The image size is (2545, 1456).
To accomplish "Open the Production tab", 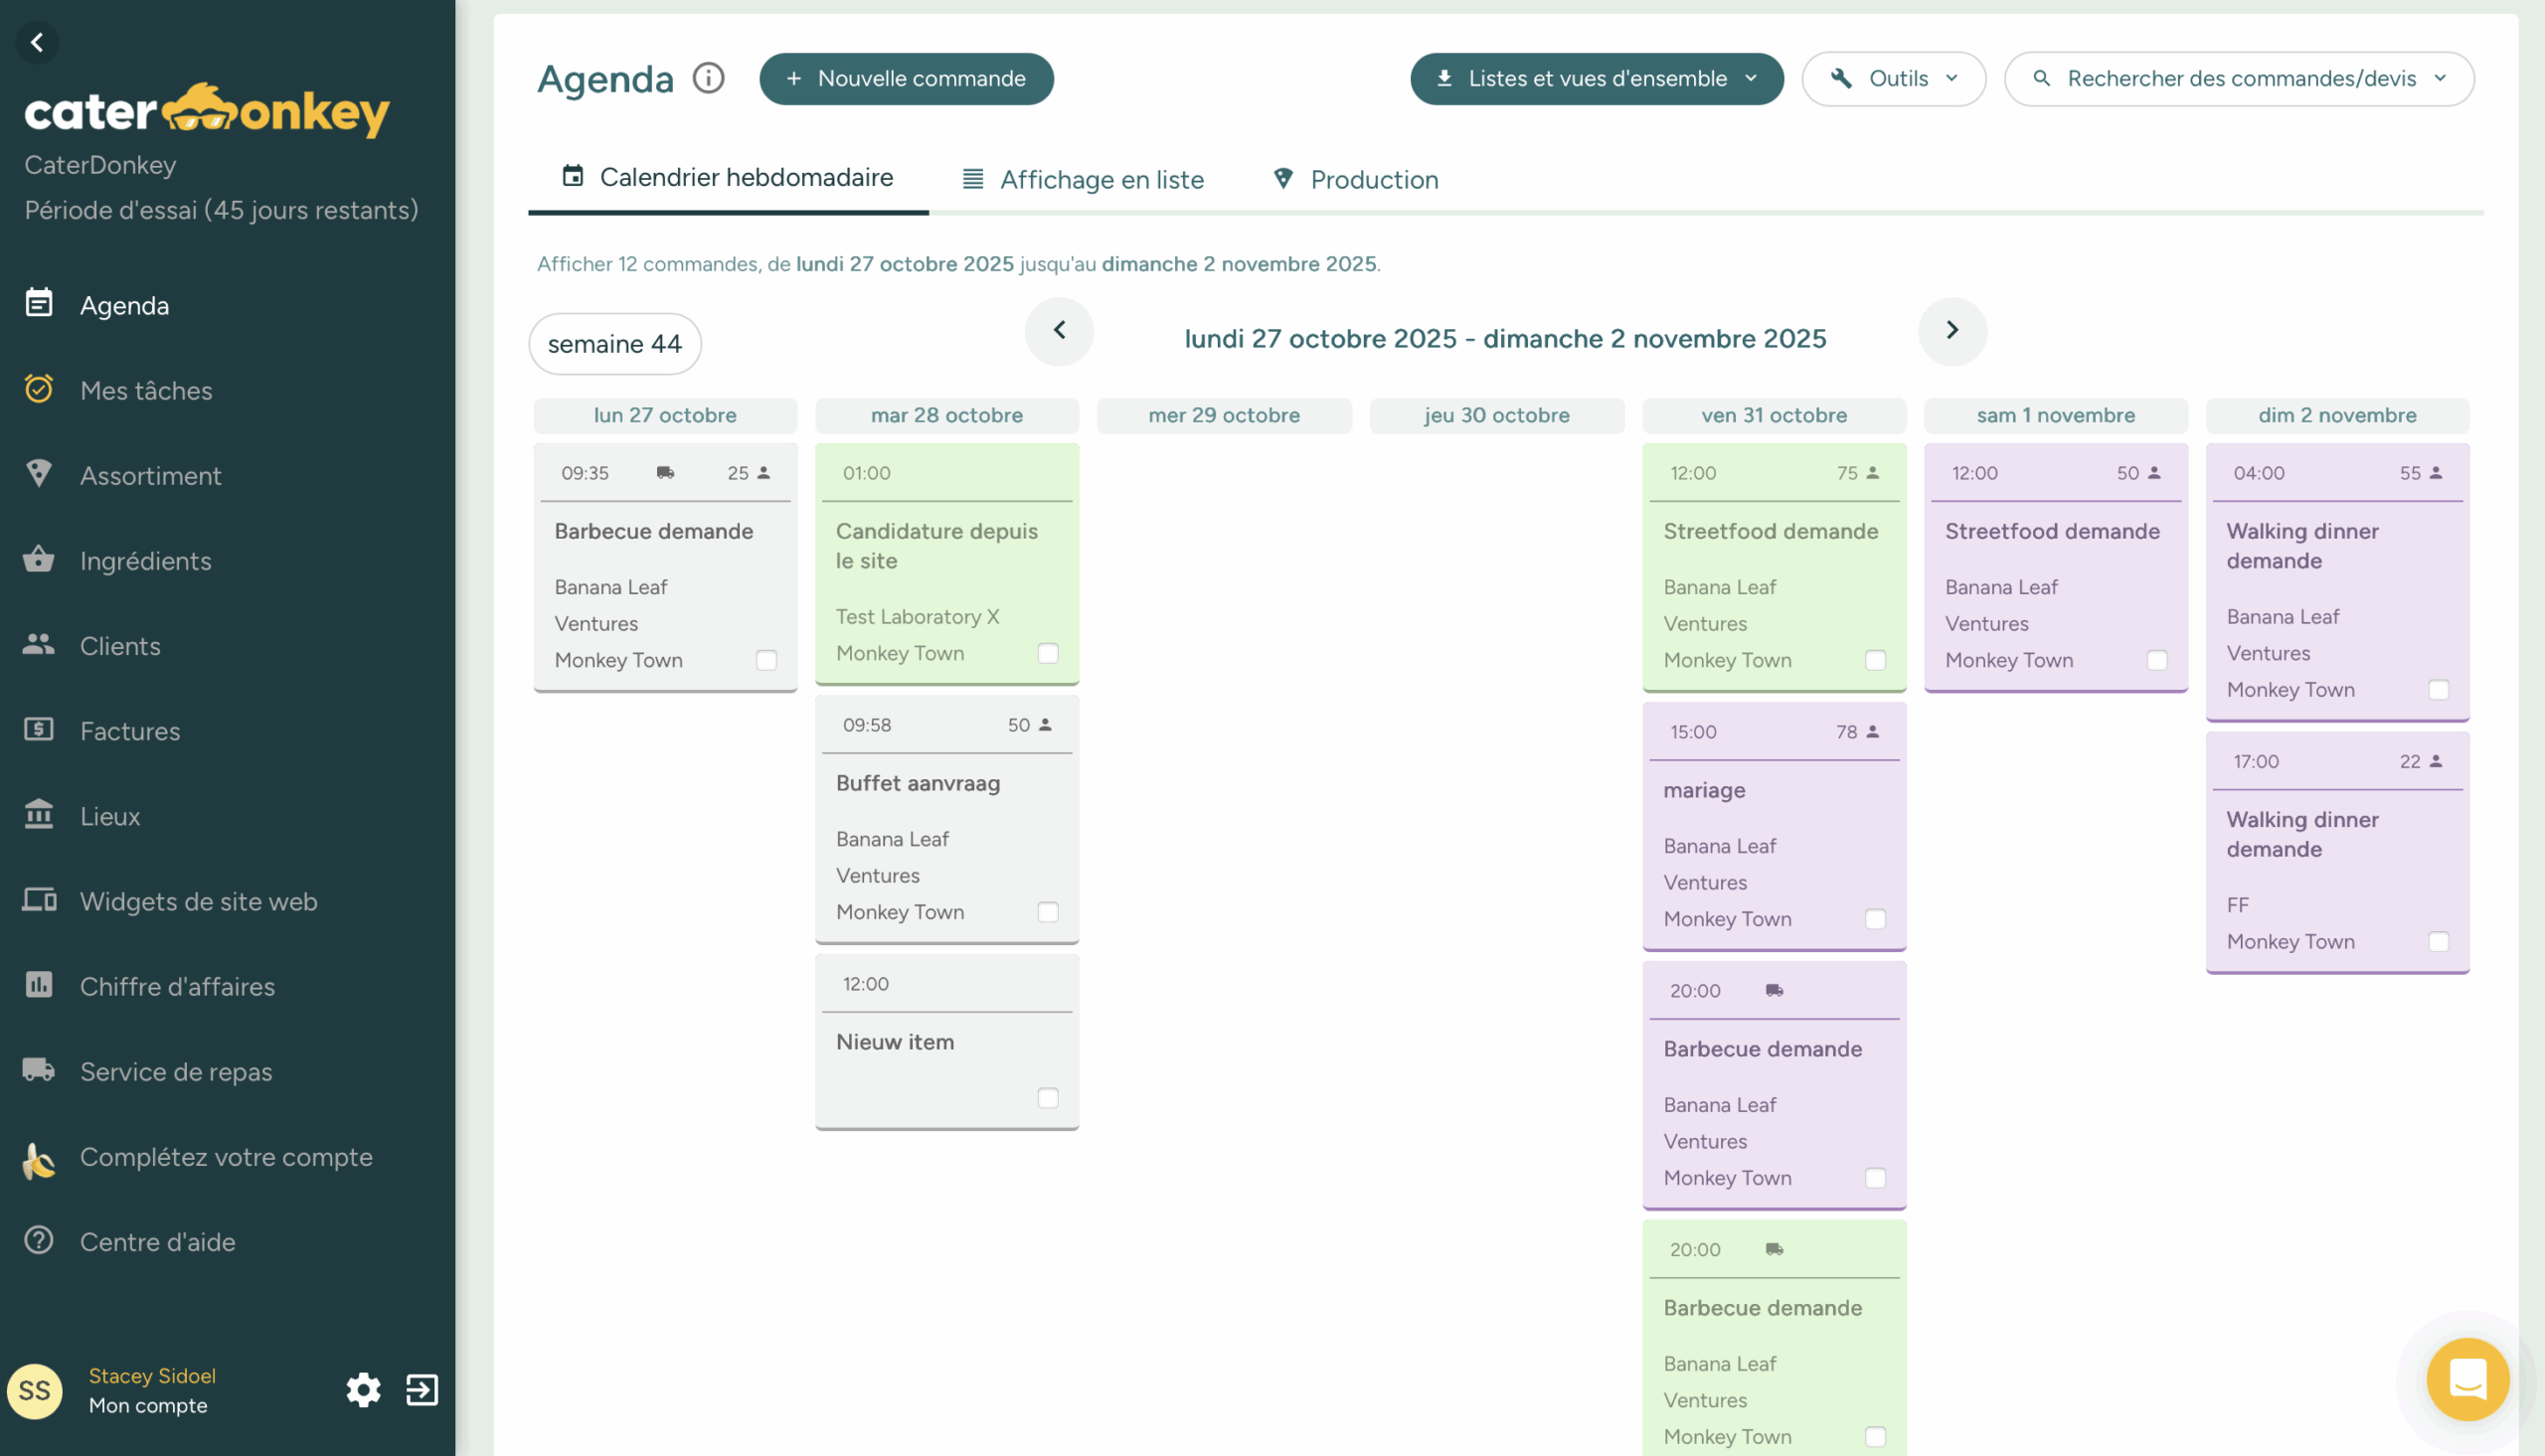I will 1356,180.
